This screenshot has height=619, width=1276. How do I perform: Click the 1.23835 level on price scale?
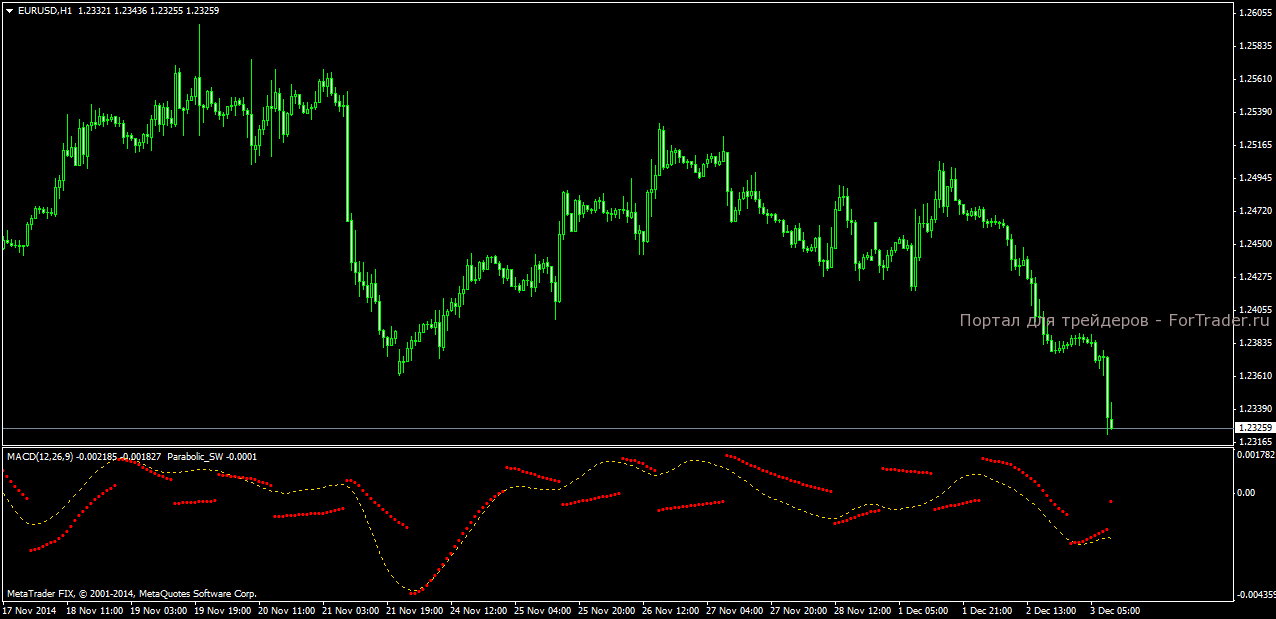pos(1256,343)
